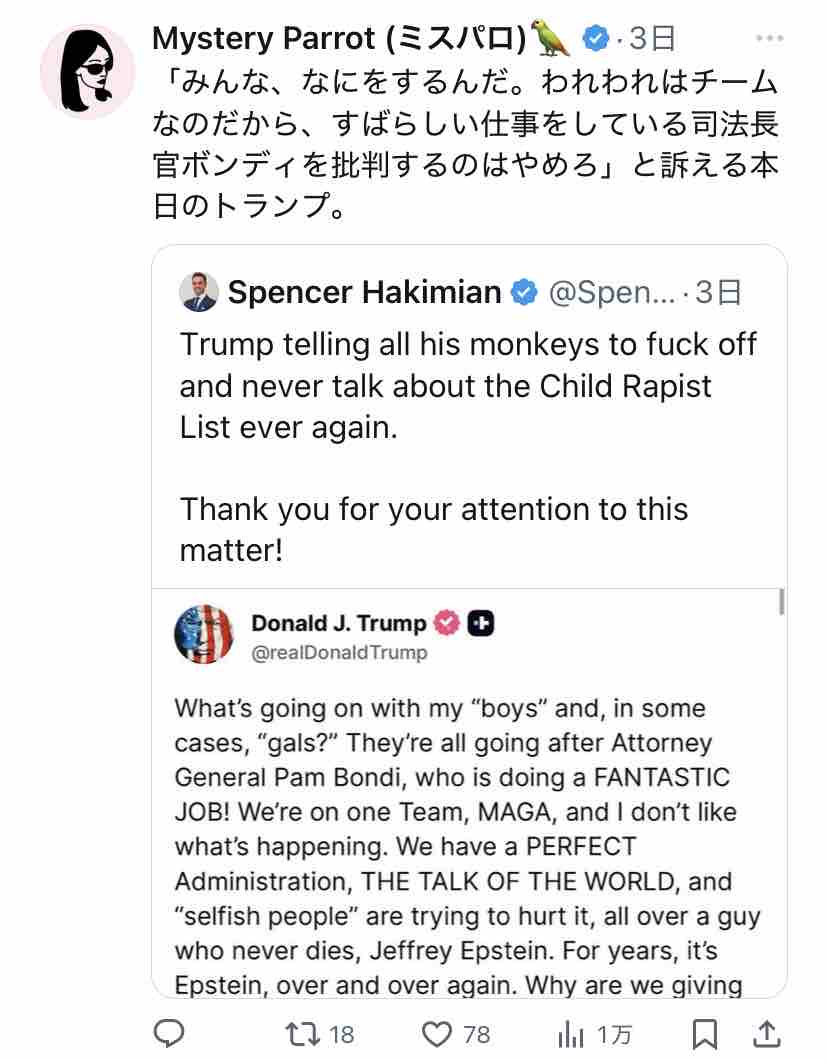This screenshot has height=1061, width=828.
Task: Open the reply comment bubble icon
Action: tap(169, 1033)
